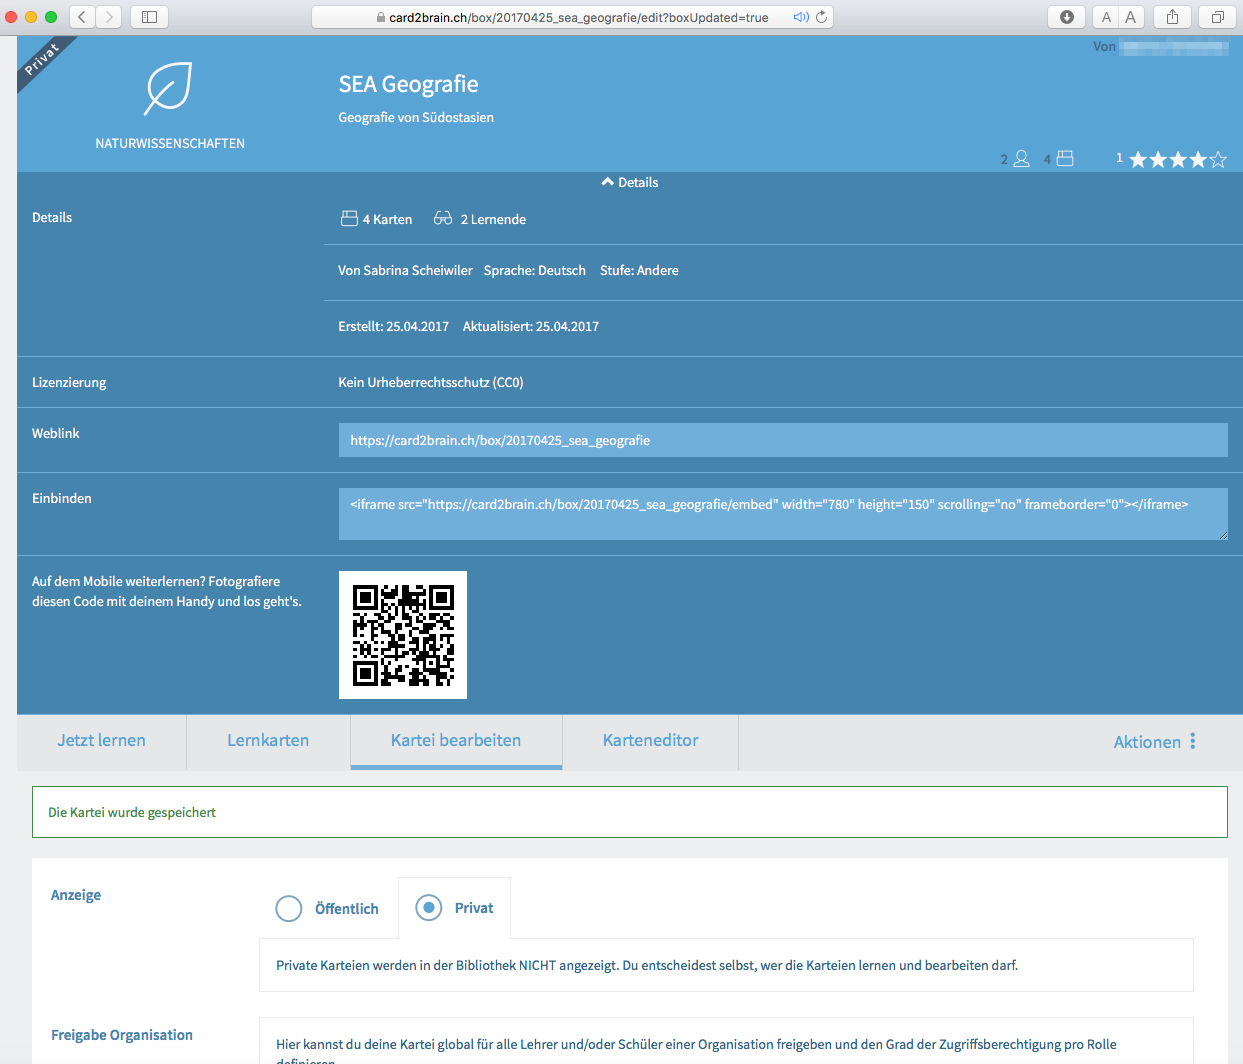Select the Öffentlich radio button
1243x1064 pixels.
[x=289, y=908]
